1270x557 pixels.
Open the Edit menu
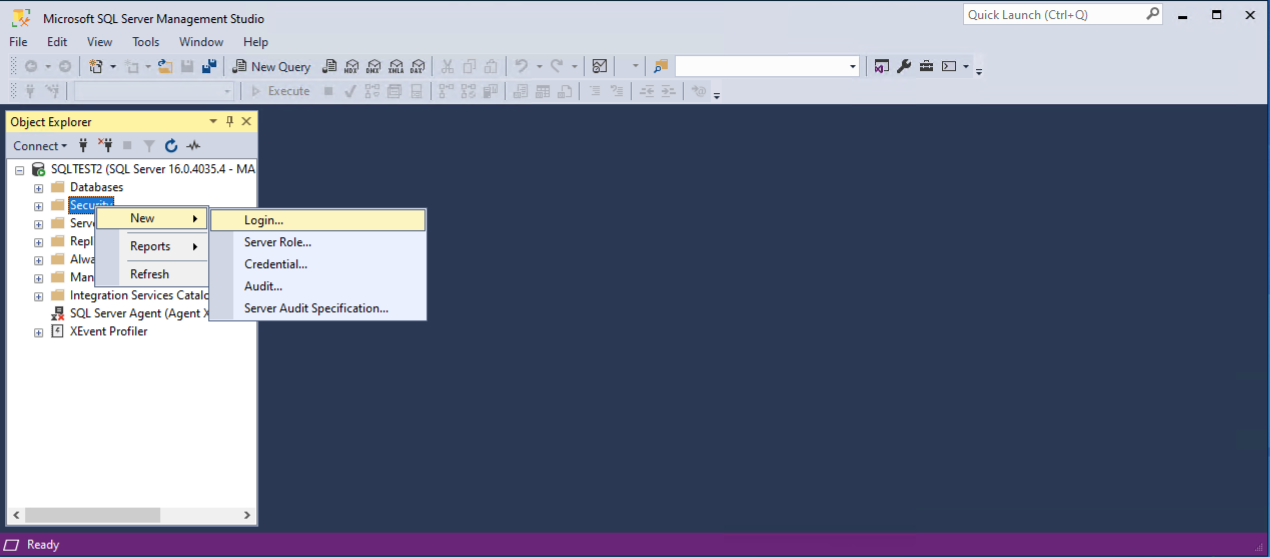57,42
